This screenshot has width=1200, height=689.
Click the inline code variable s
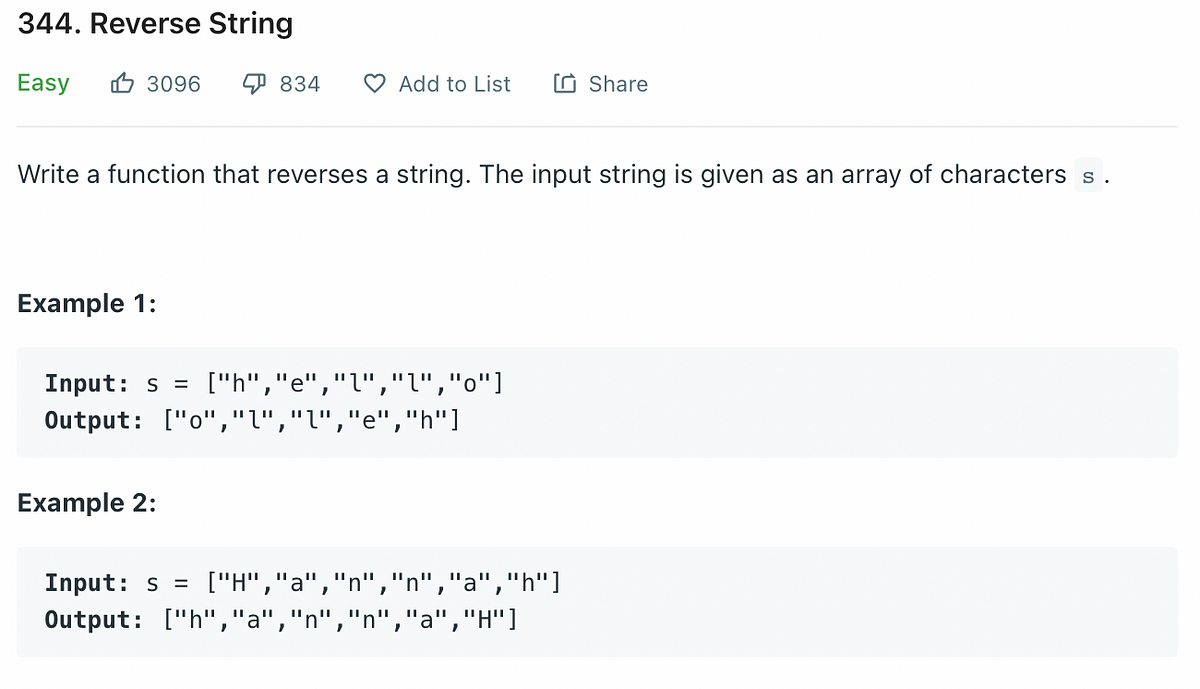[x=1089, y=177]
